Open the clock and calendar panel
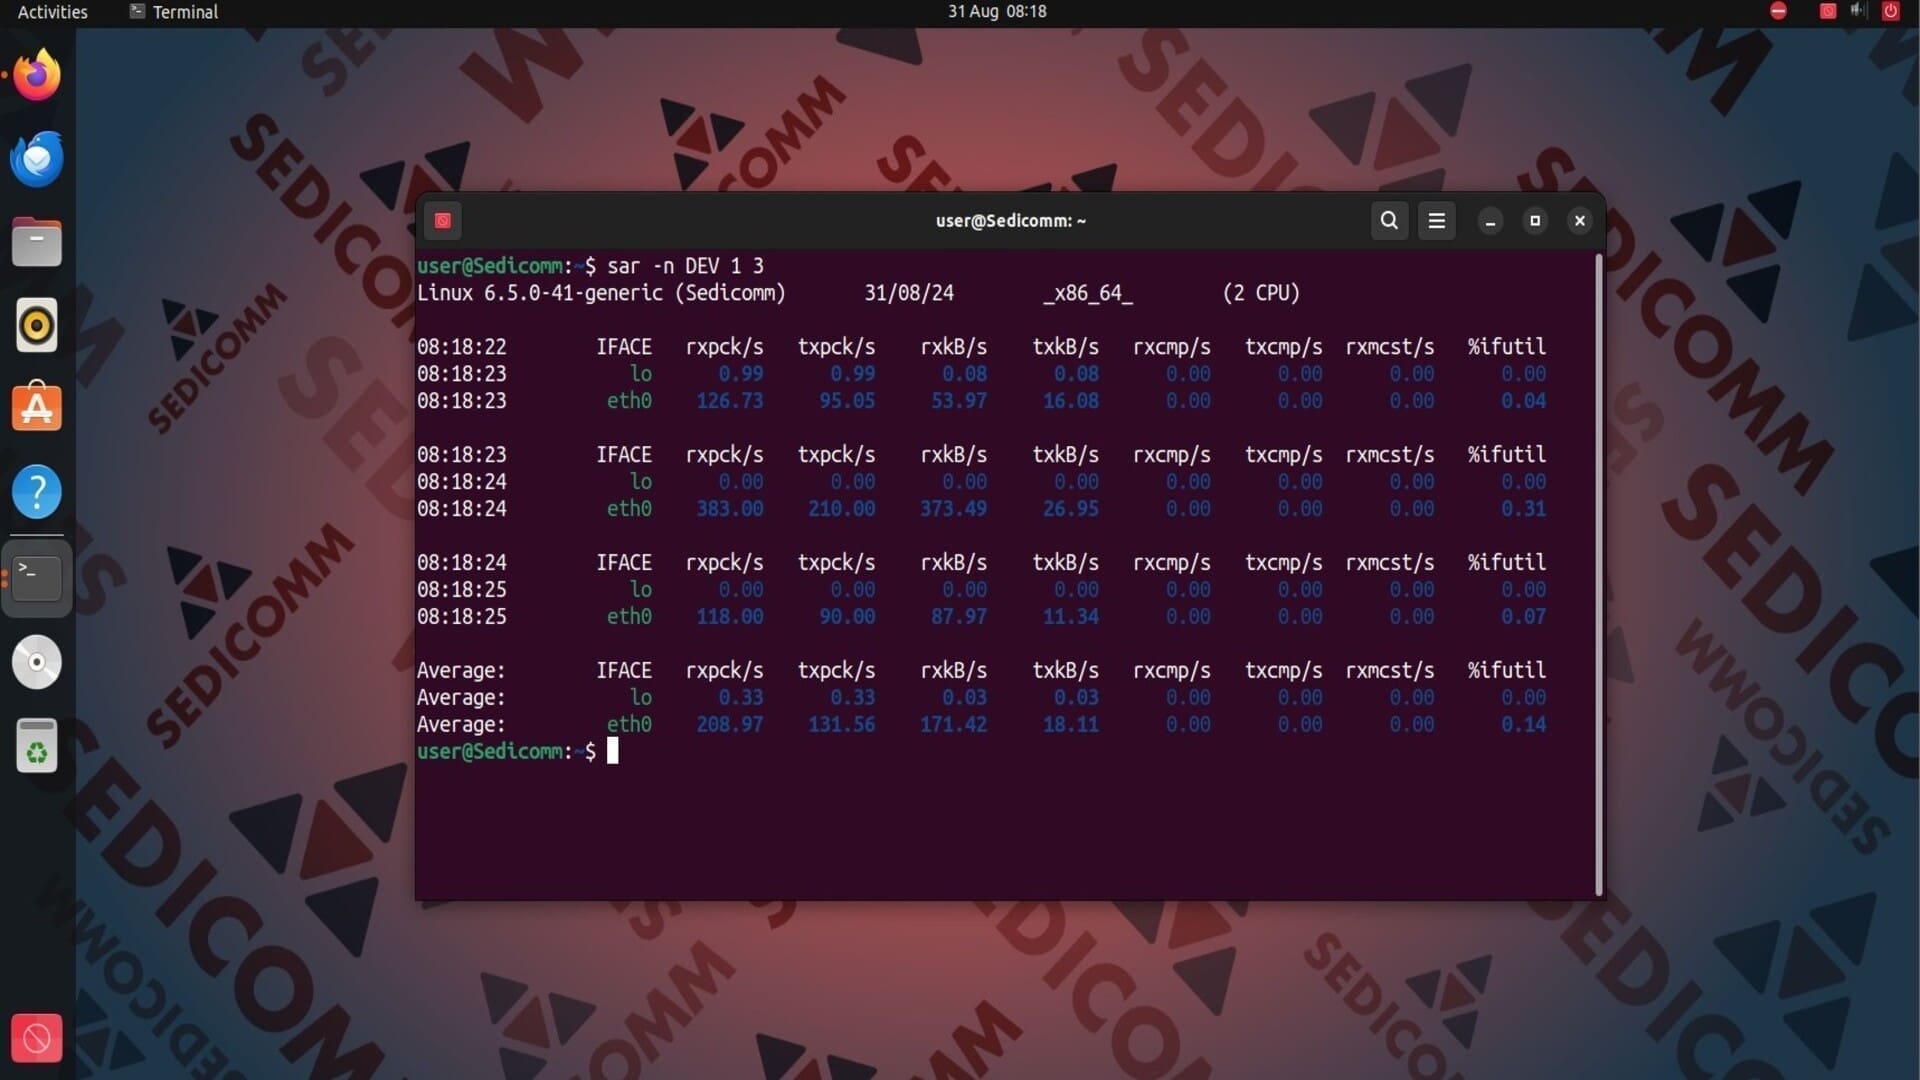Image resolution: width=1920 pixels, height=1080 pixels. pyautogui.click(x=997, y=12)
